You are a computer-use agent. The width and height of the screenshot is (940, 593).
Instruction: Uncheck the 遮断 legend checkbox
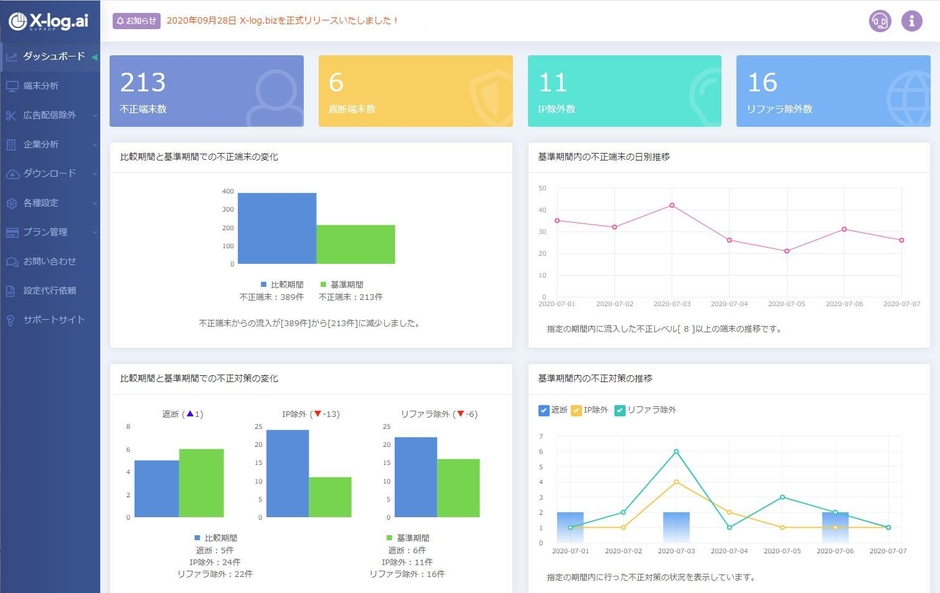coord(544,410)
